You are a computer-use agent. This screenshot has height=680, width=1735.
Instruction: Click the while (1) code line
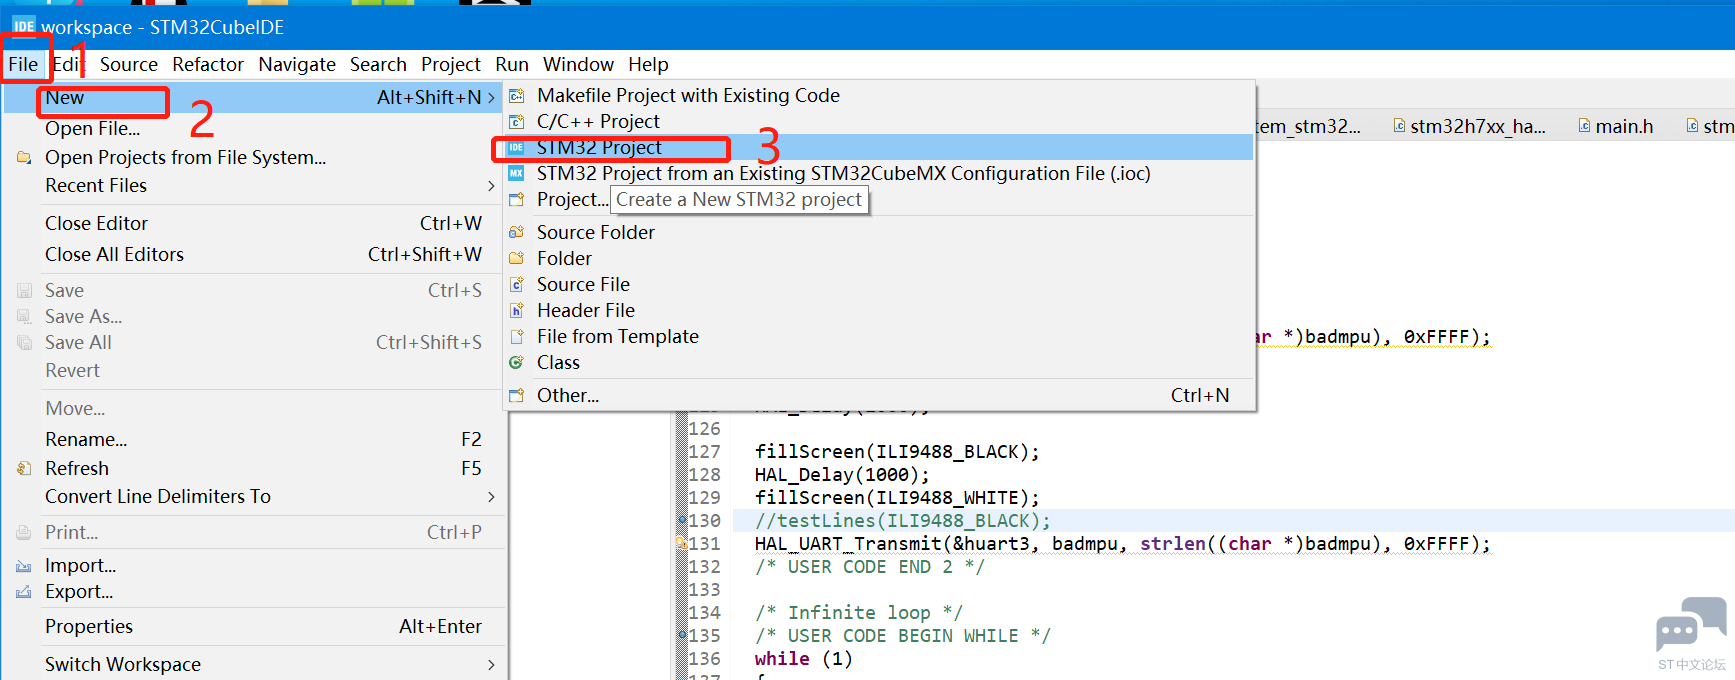click(x=804, y=658)
